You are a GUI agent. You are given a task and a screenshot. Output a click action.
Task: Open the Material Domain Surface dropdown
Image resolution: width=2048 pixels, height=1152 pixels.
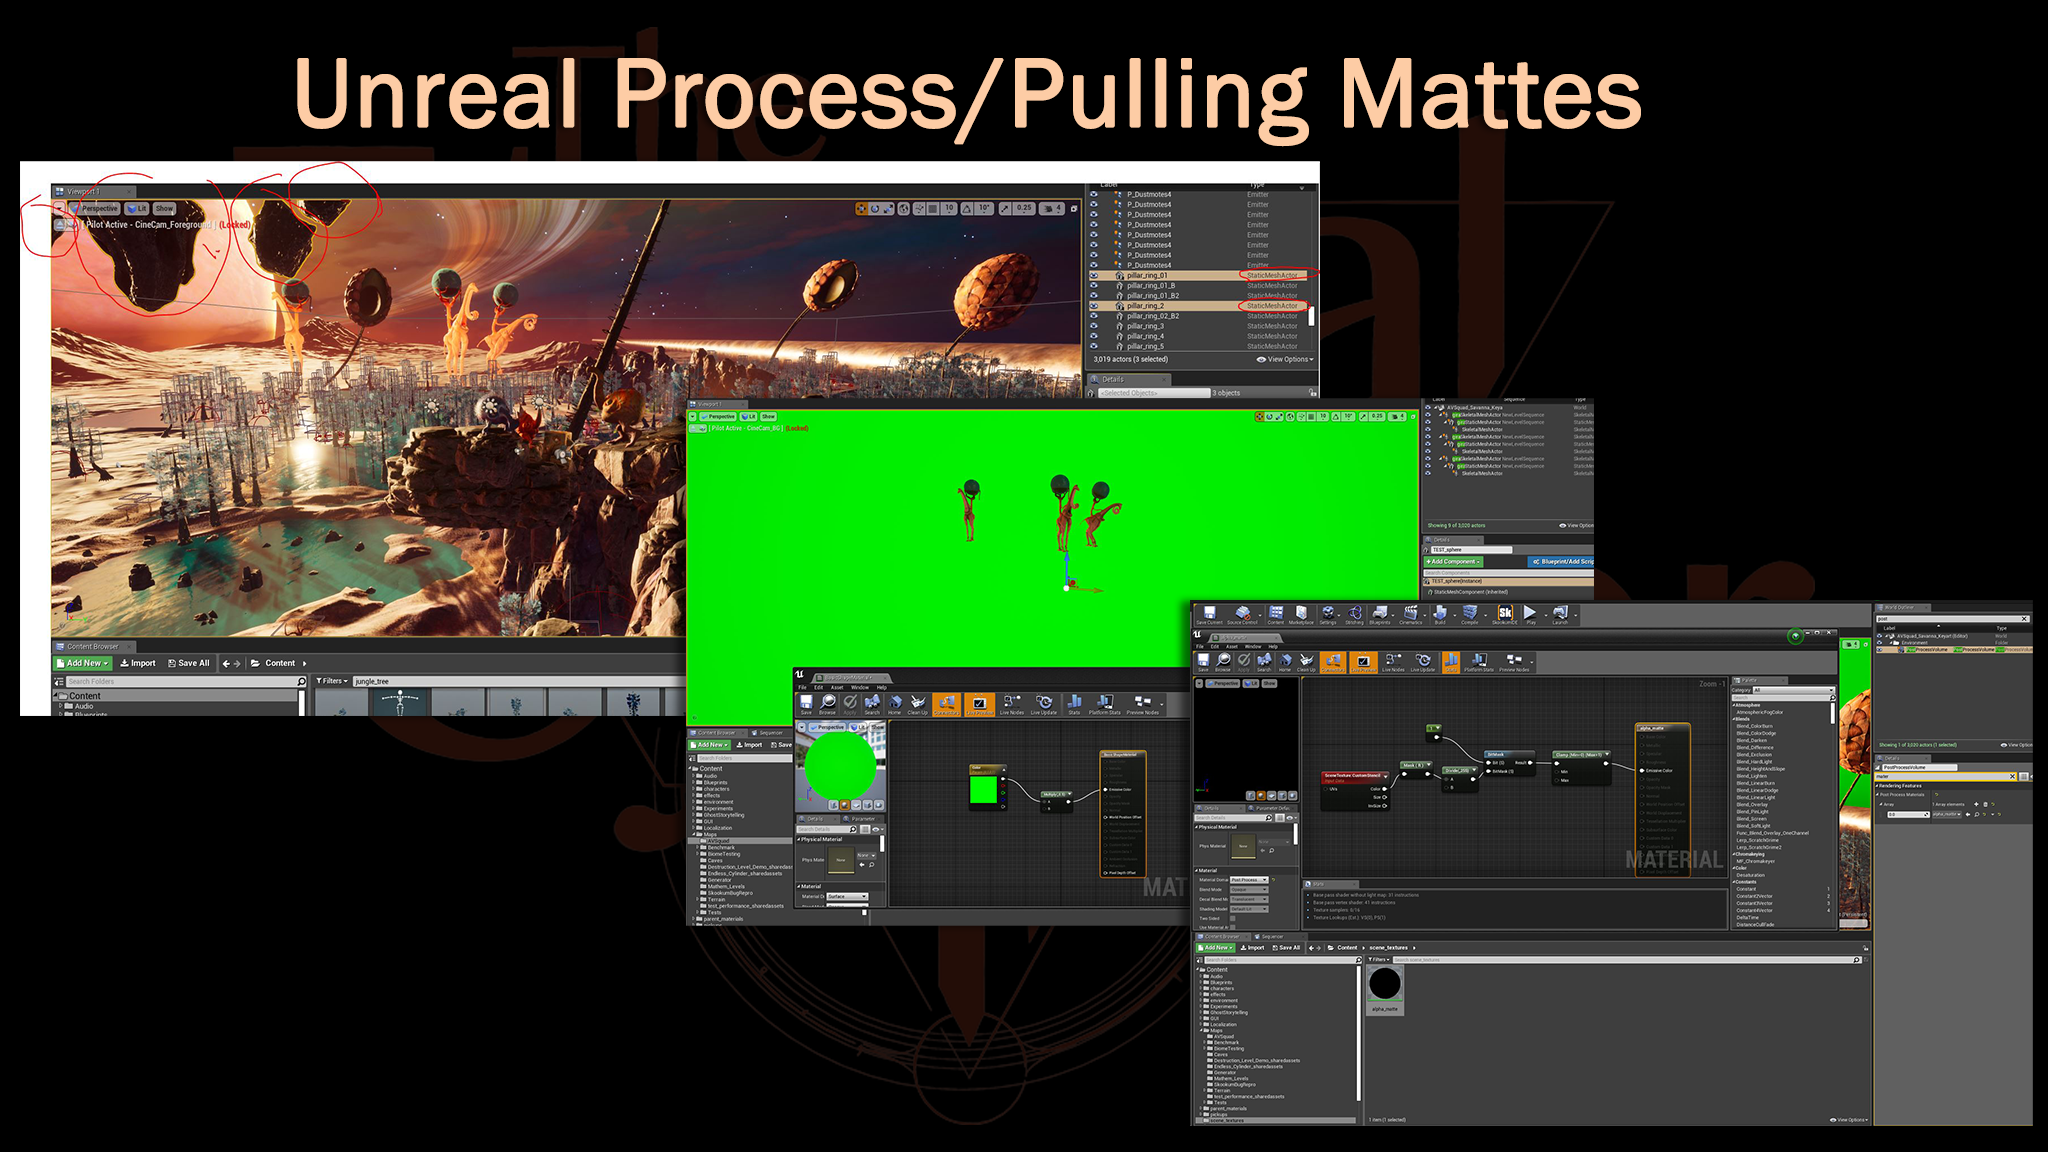[847, 896]
